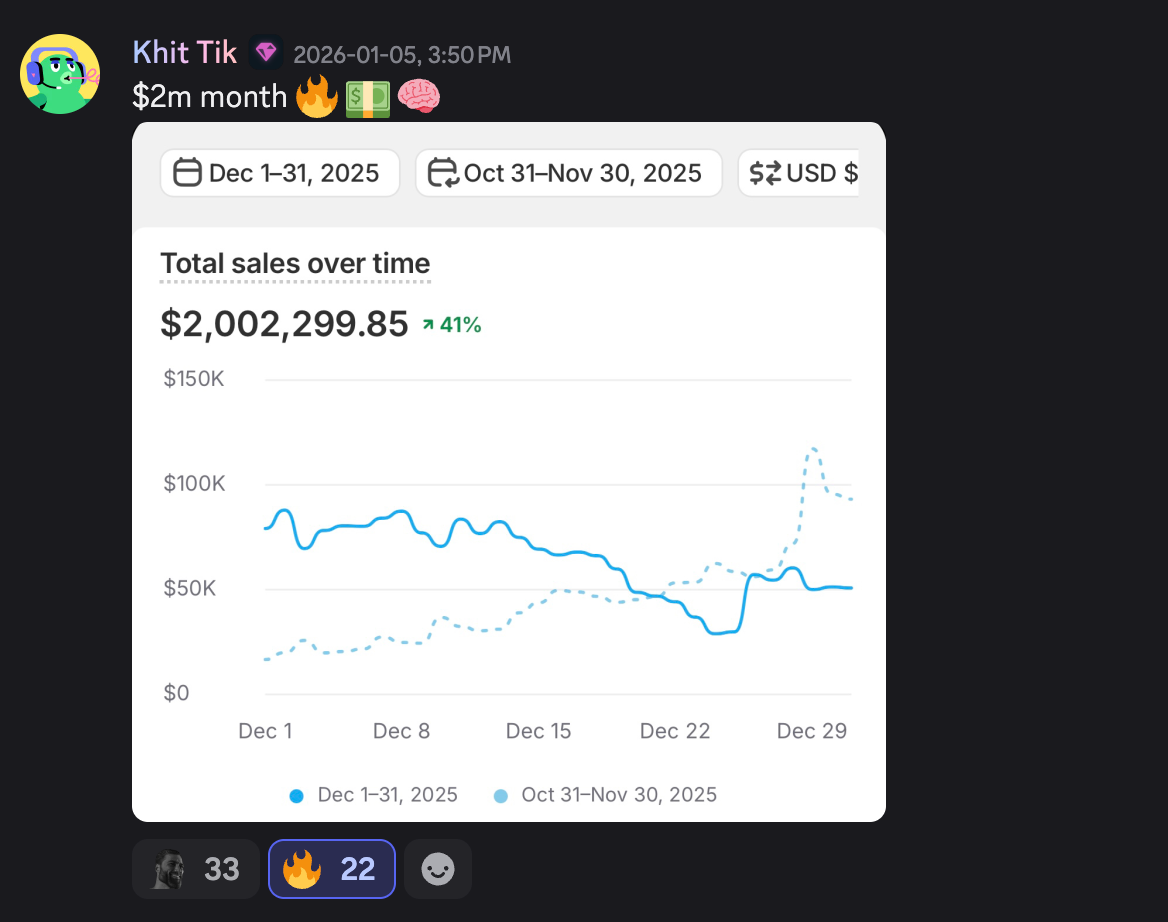Open the Dec 1–31, 2025 date range dropdown
The height and width of the screenshot is (922, 1168).
pos(280,173)
